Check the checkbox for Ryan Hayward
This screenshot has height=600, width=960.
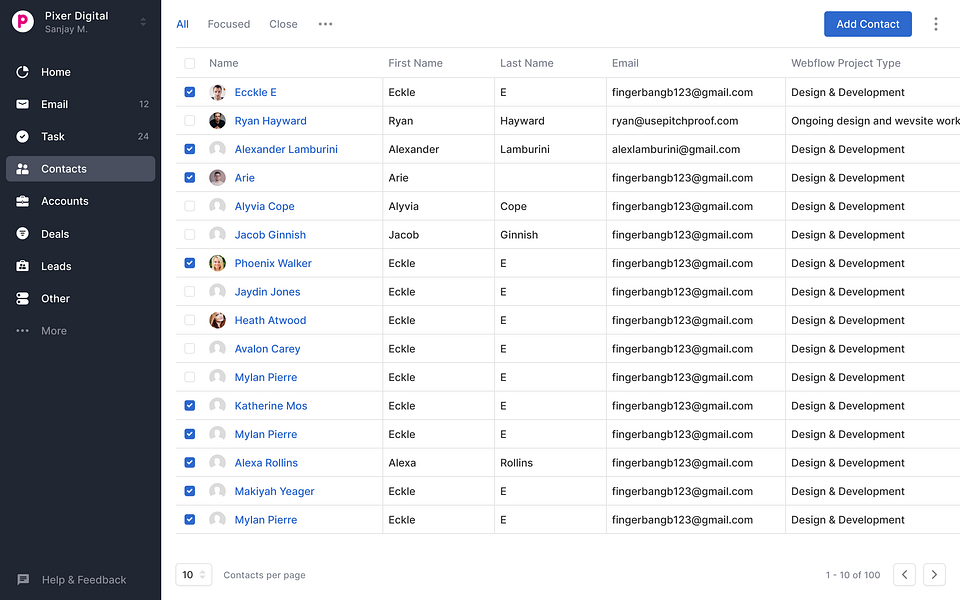pyautogui.click(x=189, y=120)
